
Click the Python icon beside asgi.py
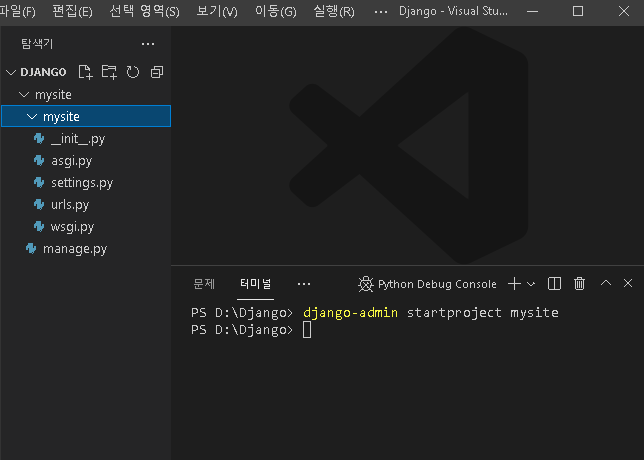[39, 161]
